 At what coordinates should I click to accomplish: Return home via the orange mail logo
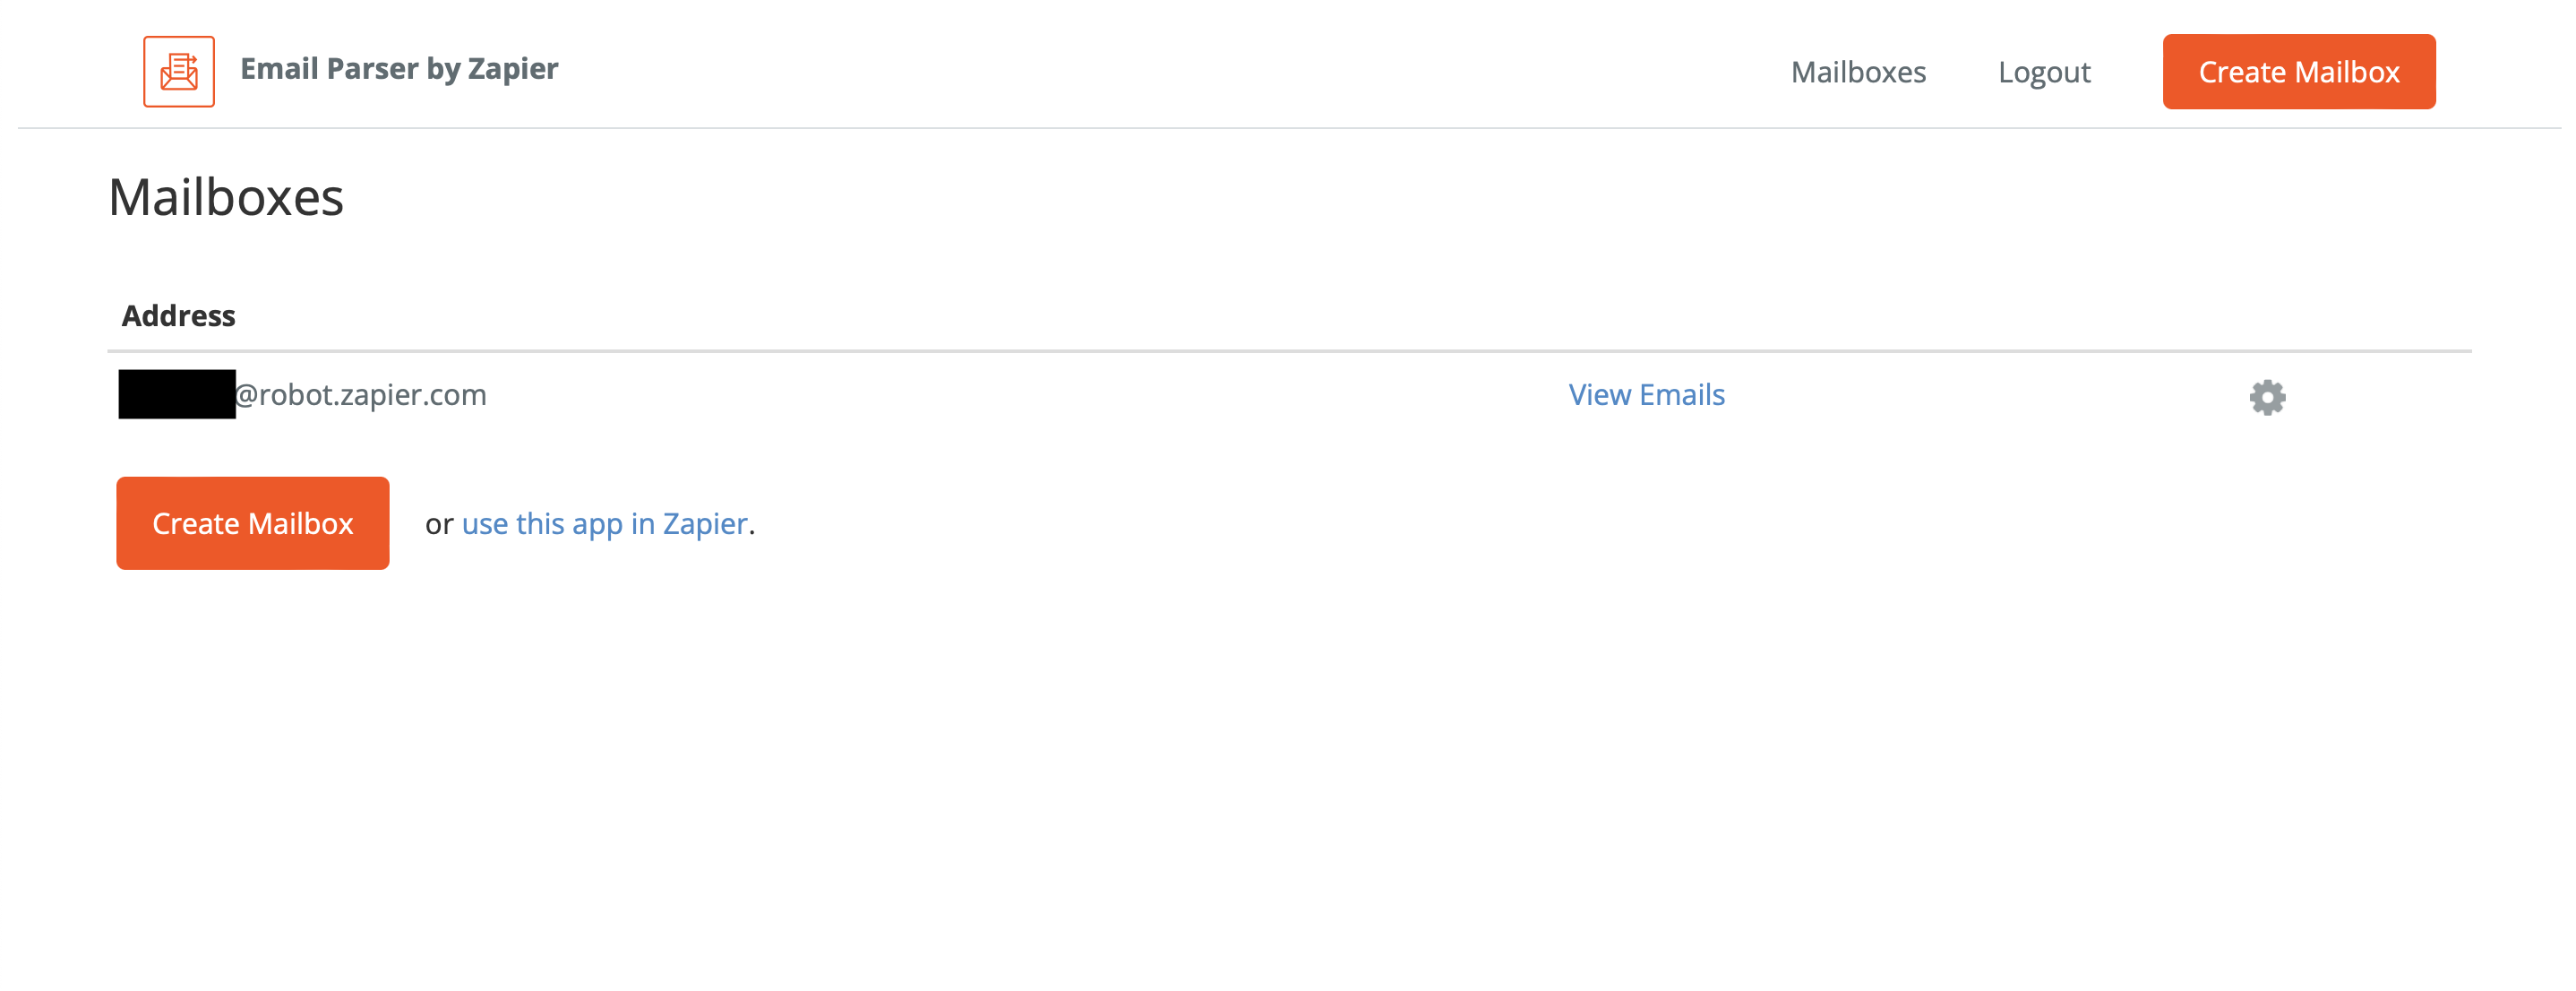click(179, 71)
